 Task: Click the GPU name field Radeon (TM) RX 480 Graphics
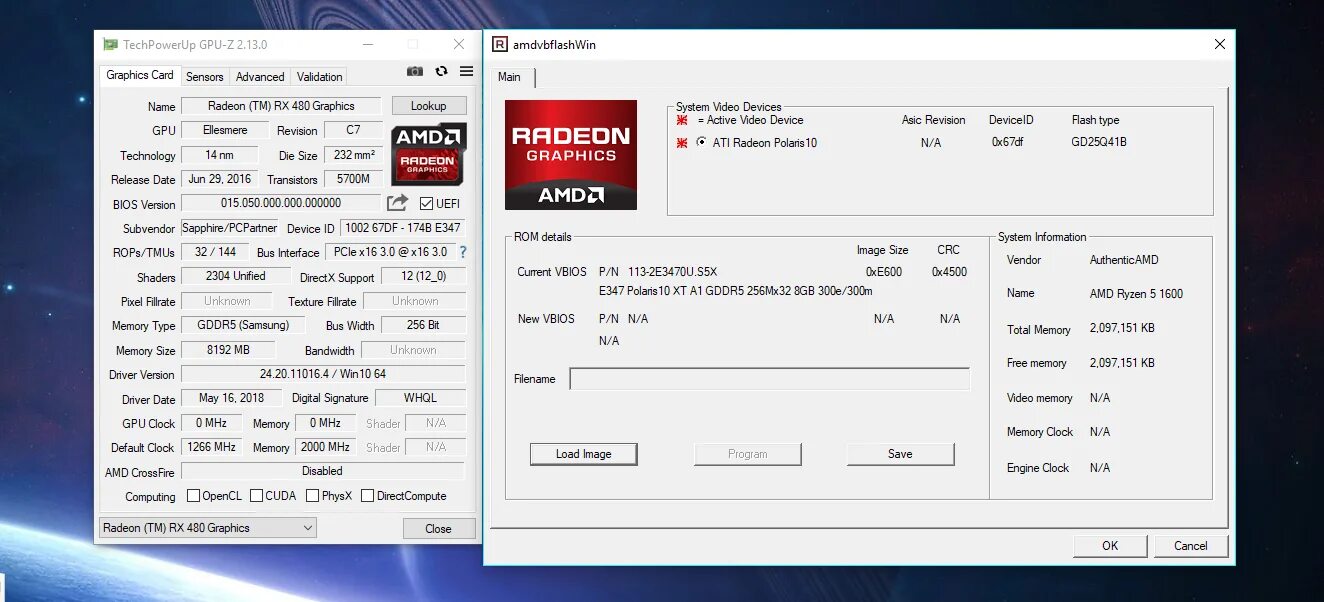[281, 106]
